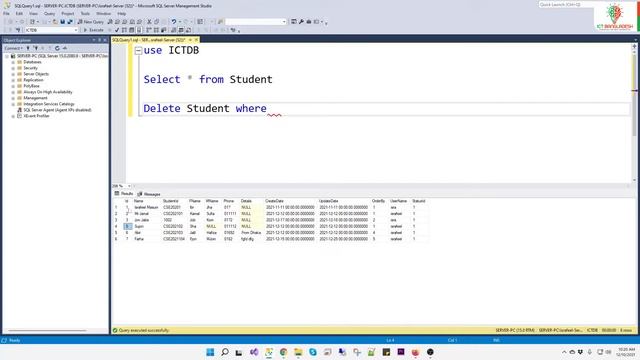Screen dimensions: 640x360
Task: Open the View menu
Action: point(33,13)
